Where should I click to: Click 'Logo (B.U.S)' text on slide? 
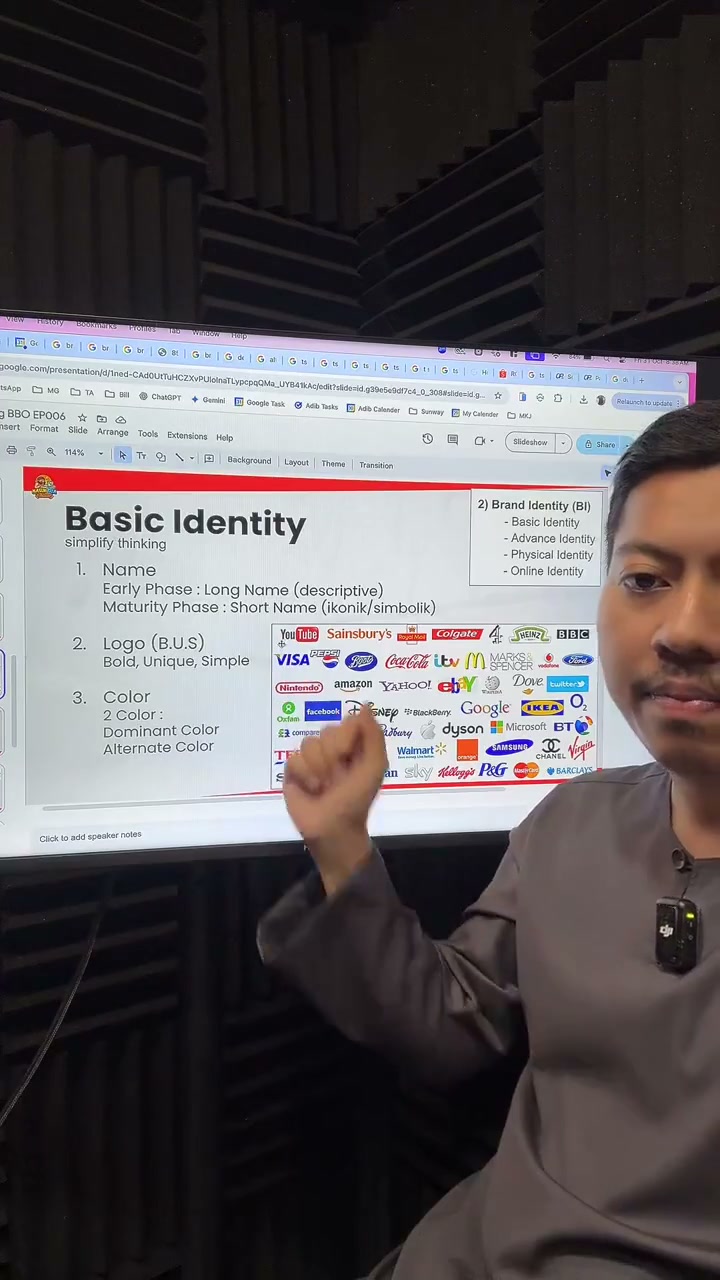tap(153, 643)
